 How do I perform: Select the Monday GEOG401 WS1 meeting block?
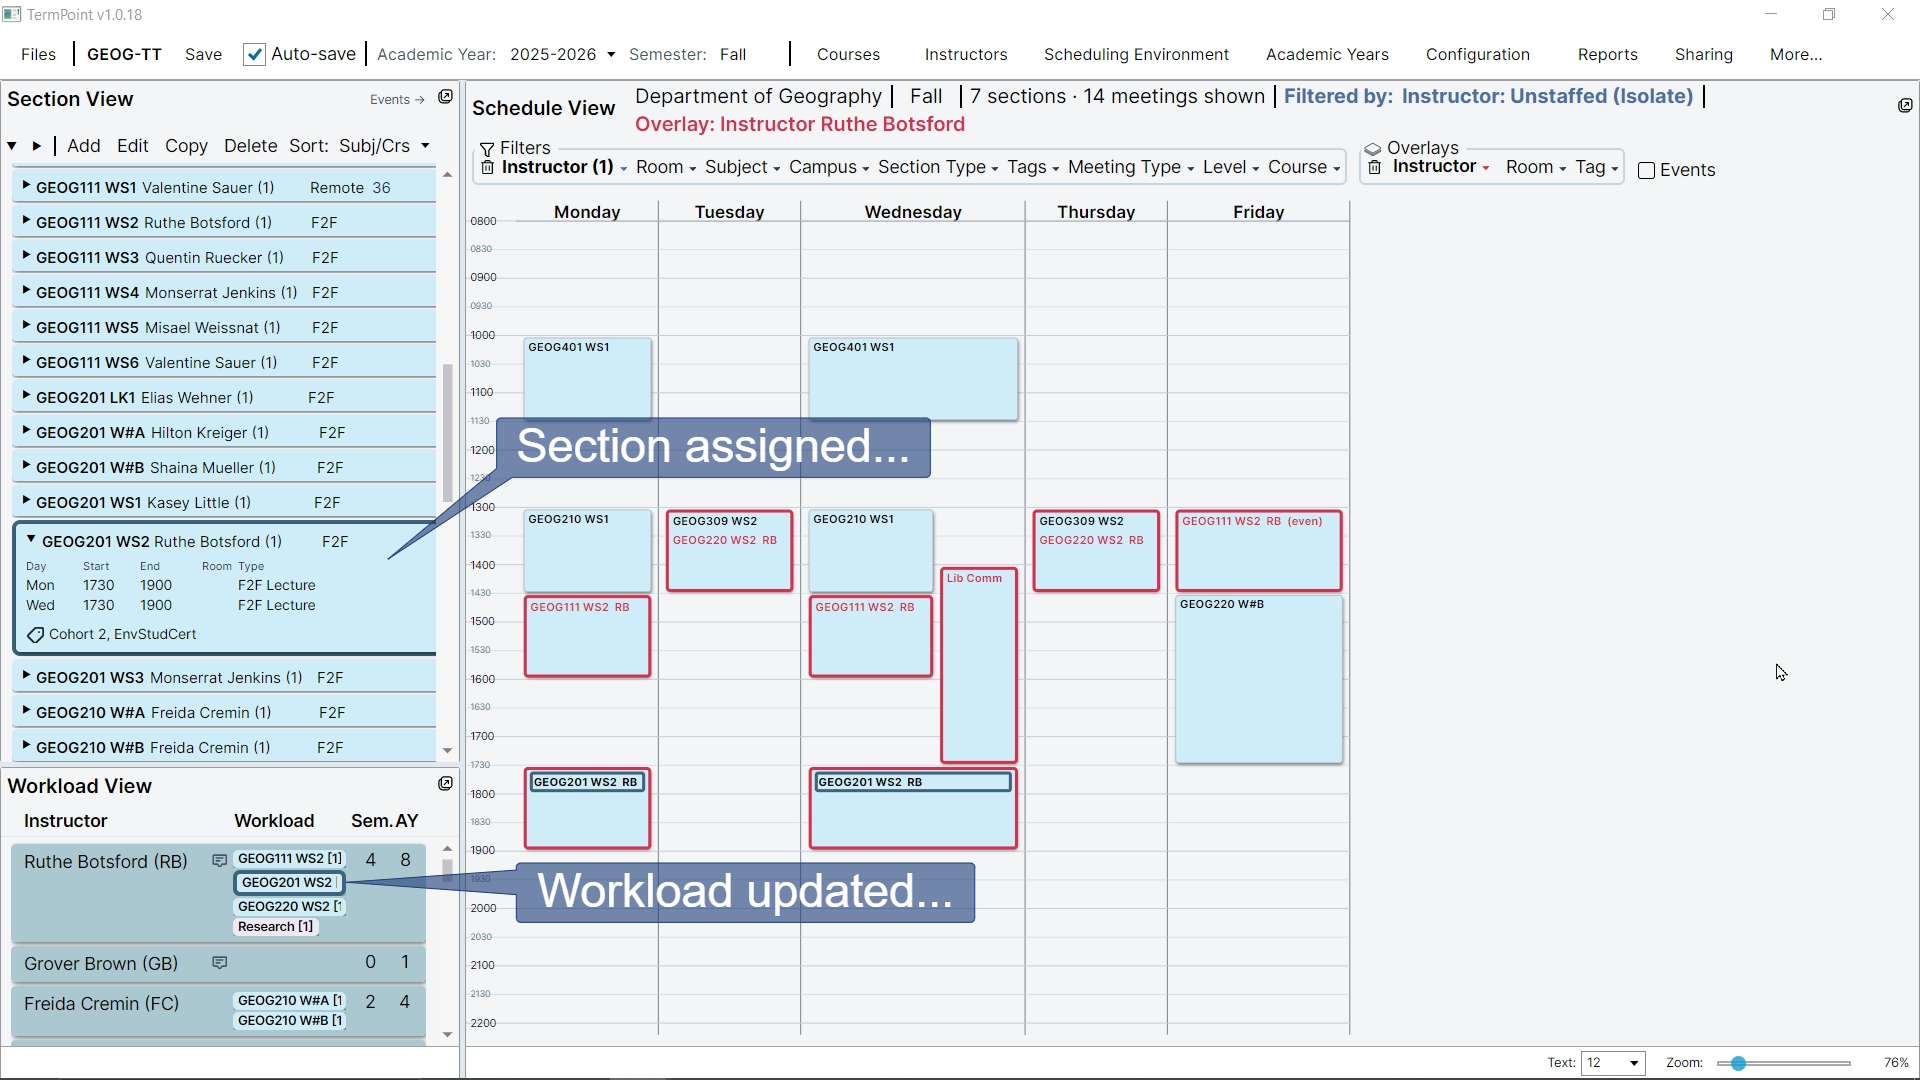(x=587, y=378)
